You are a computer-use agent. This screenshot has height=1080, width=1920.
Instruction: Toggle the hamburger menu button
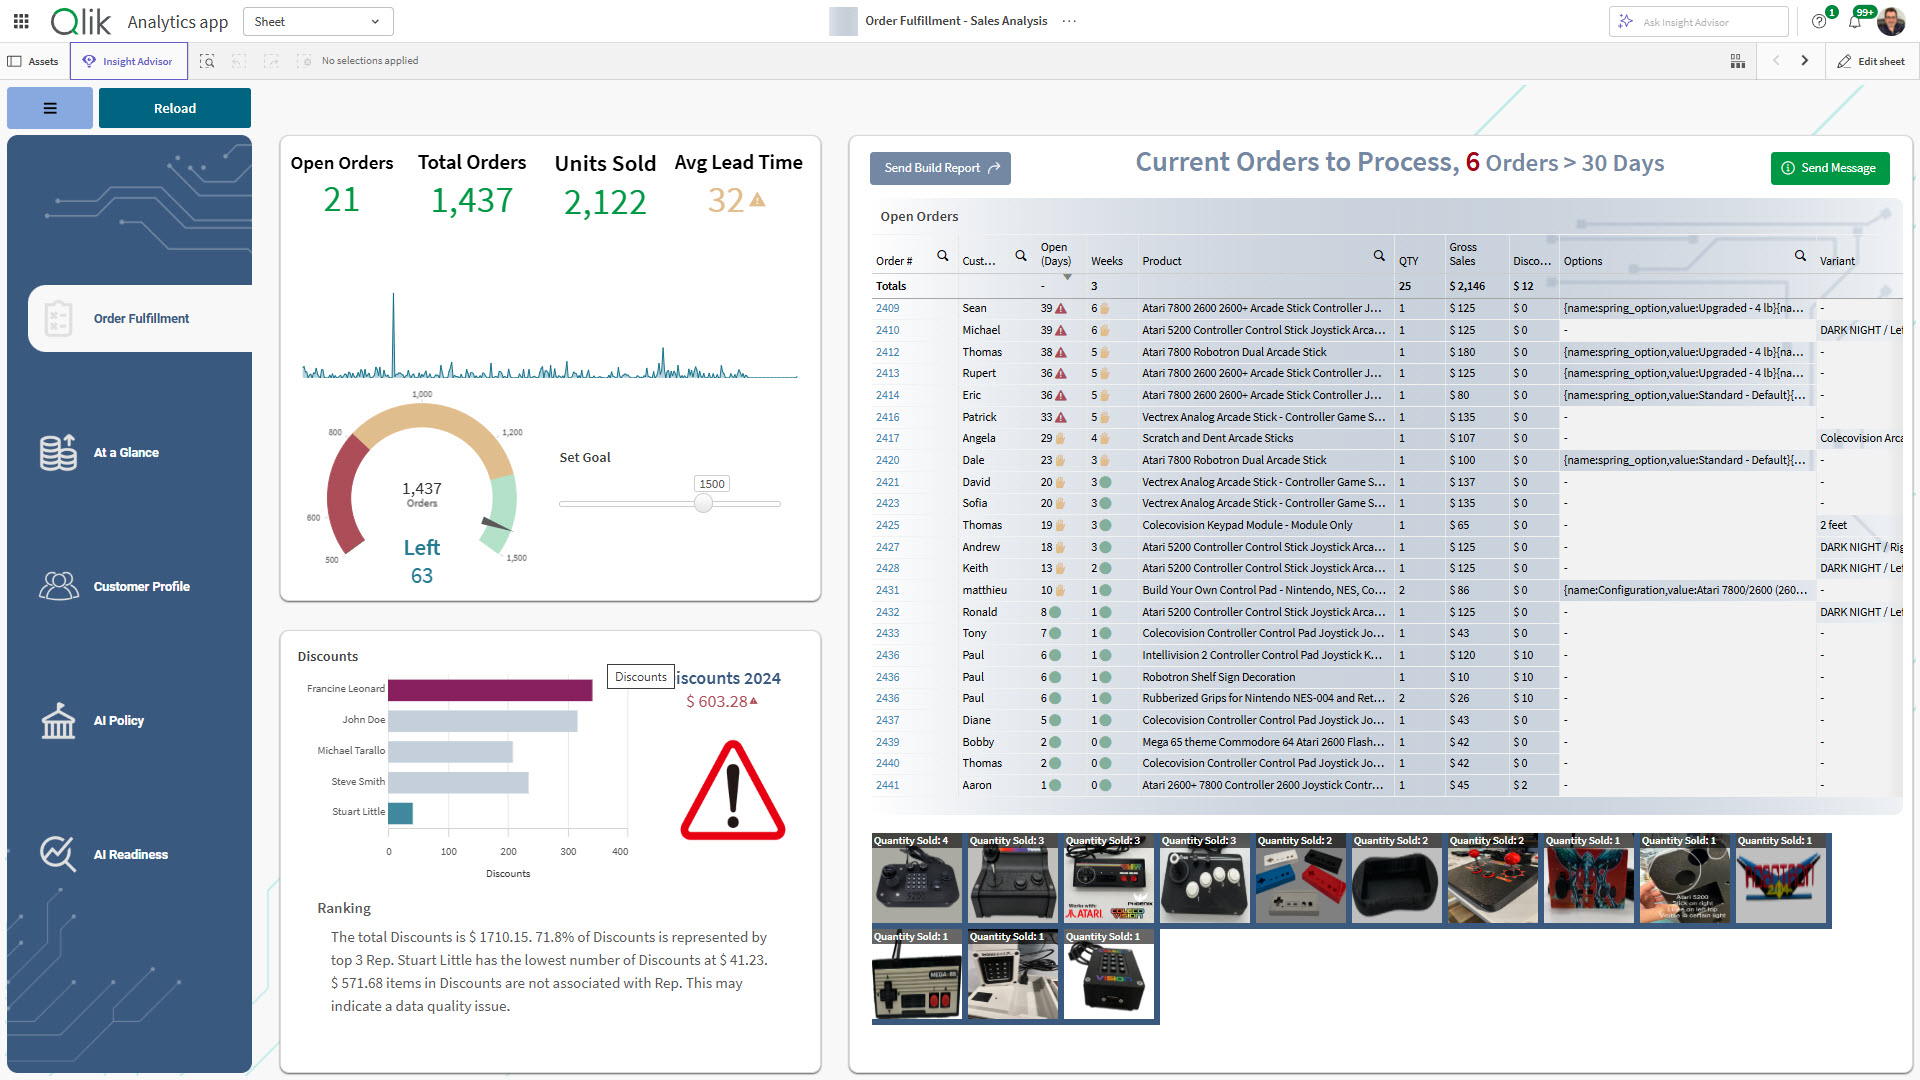coord(50,108)
